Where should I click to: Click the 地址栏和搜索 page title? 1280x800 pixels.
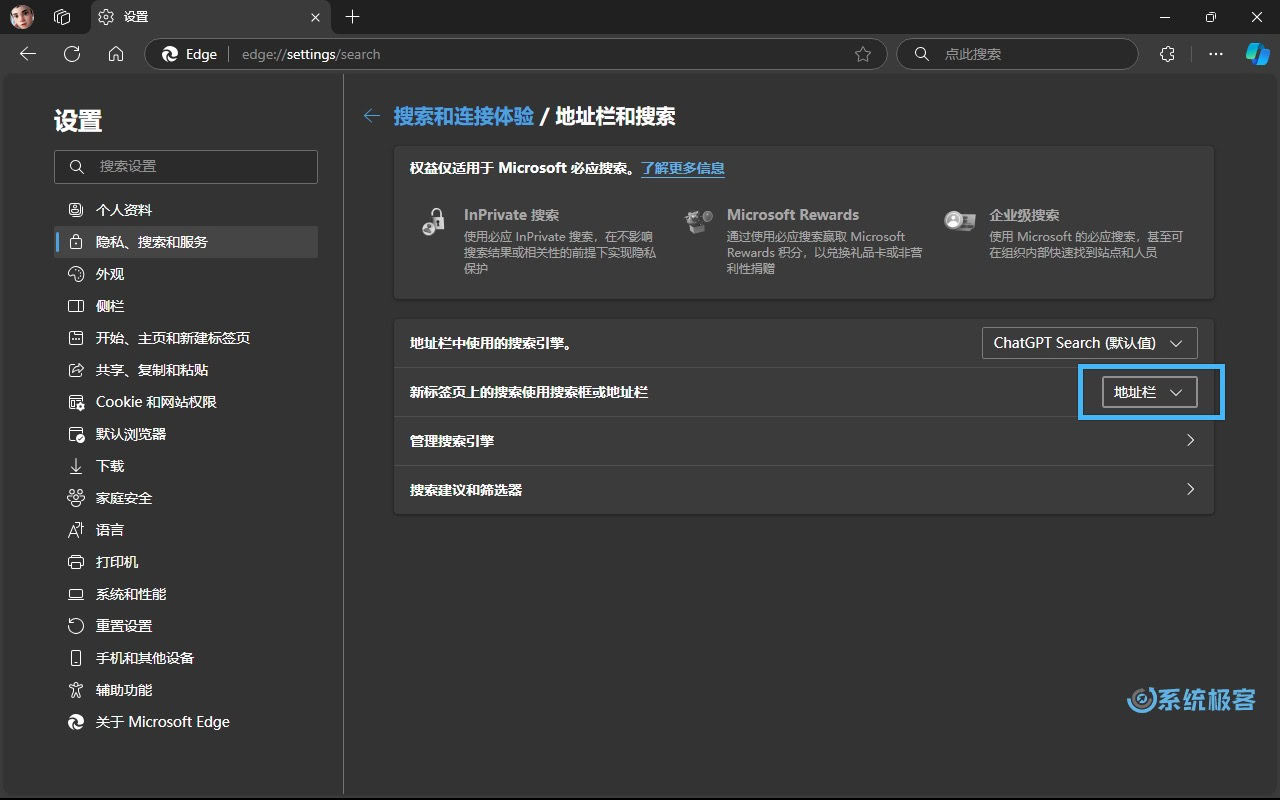click(615, 116)
